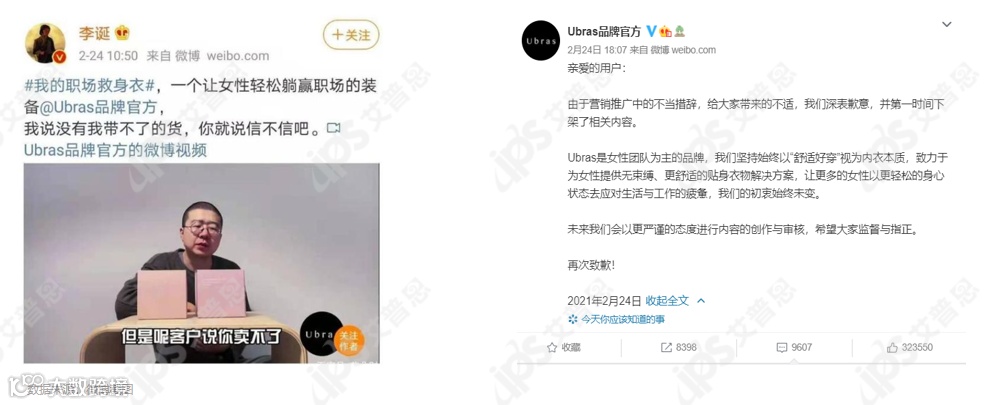Click the blue V verification badge
The image size is (985, 405).
[651, 31]
